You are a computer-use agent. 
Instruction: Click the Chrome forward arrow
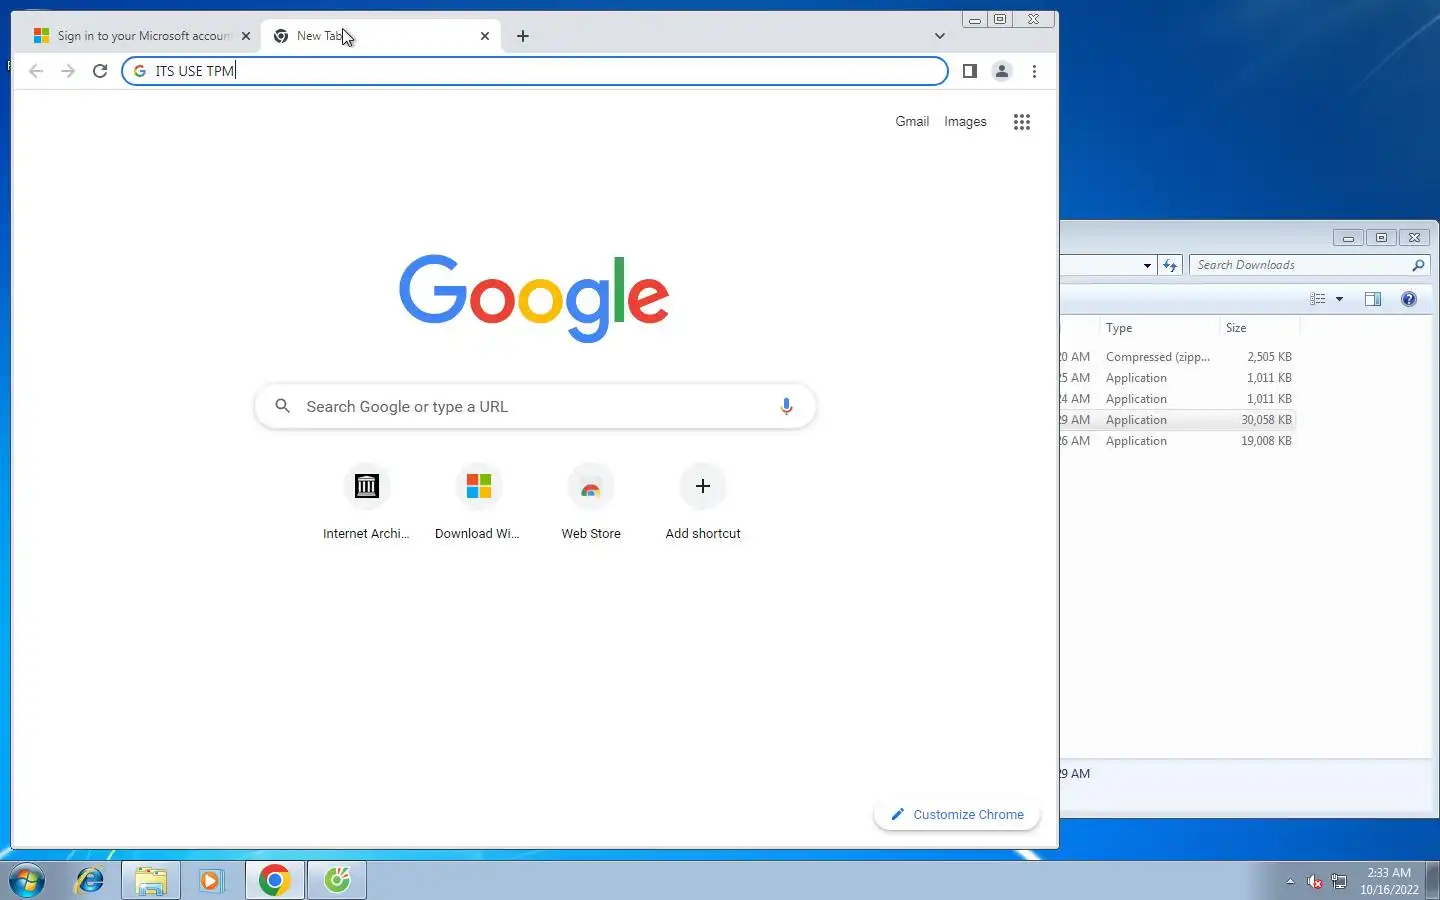coord(68,71)
